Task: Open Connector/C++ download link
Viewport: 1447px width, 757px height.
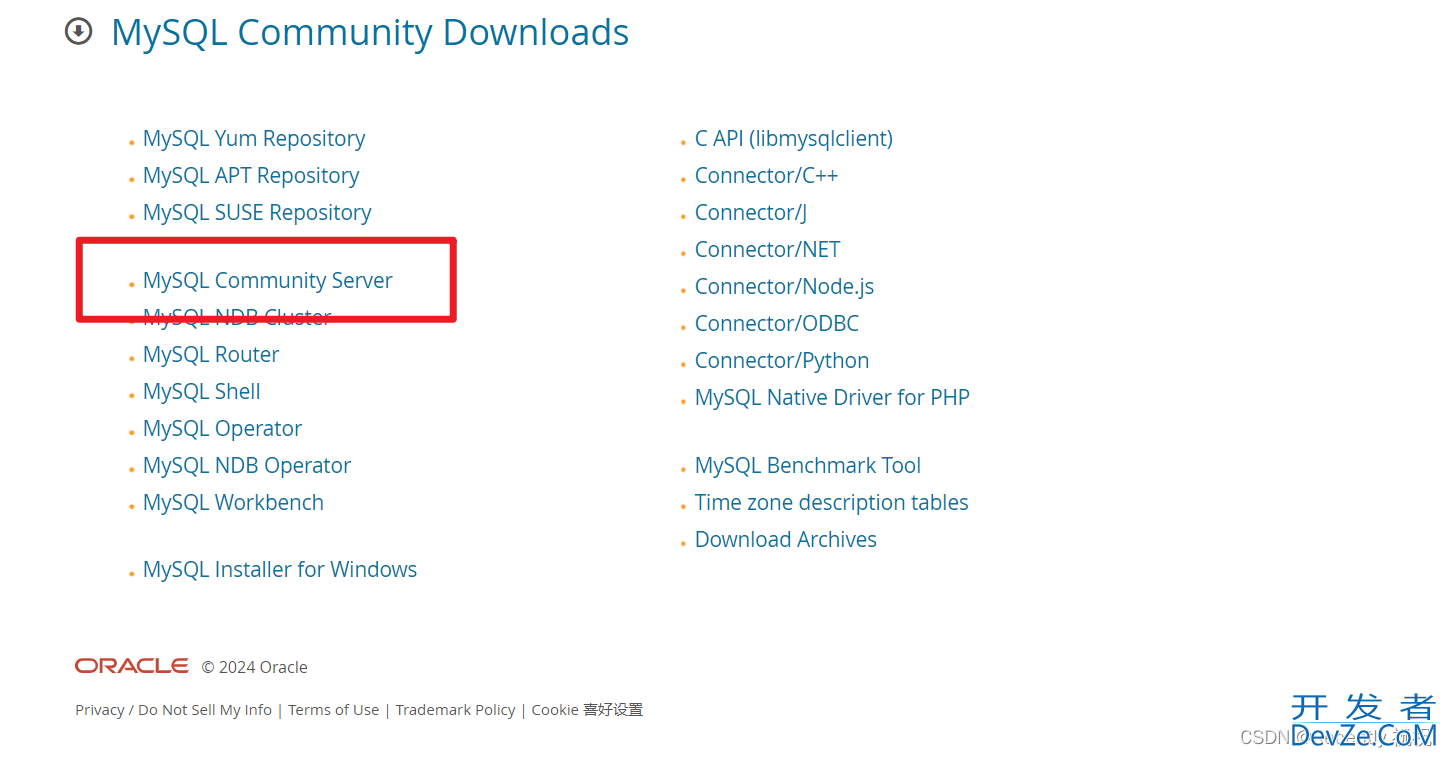Action: 766,175
